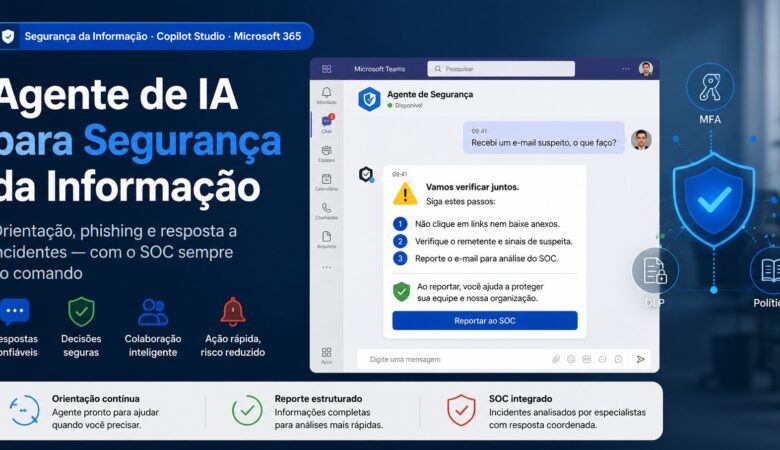This screenshot has width=780, height=450.
Task: Send the message with the arrow icon
Action: click(x=641, y=359)
